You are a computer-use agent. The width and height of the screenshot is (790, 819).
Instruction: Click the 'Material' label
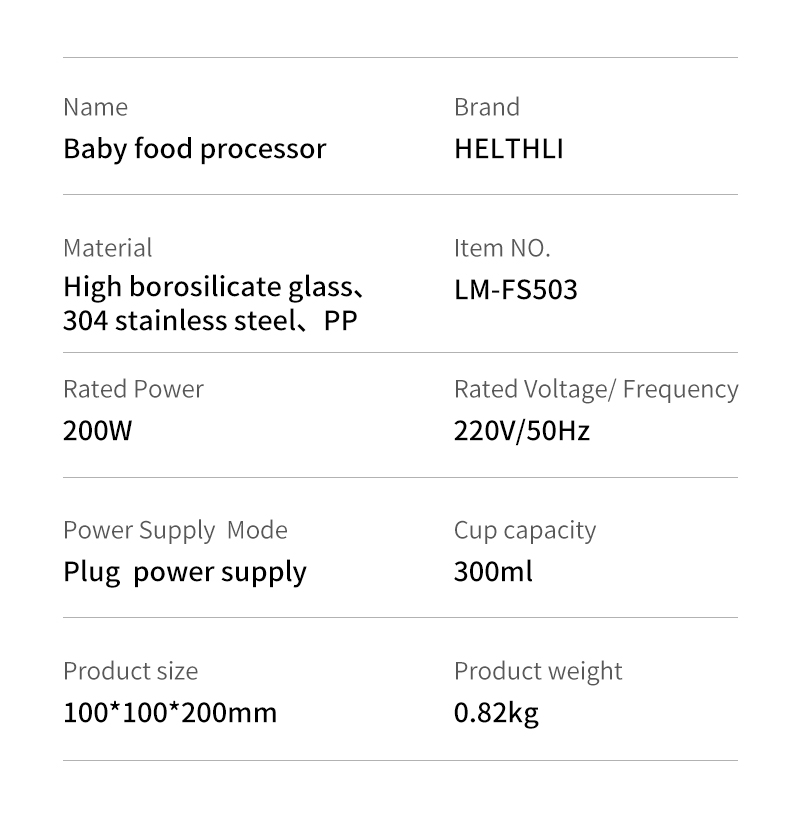point(108,248)
